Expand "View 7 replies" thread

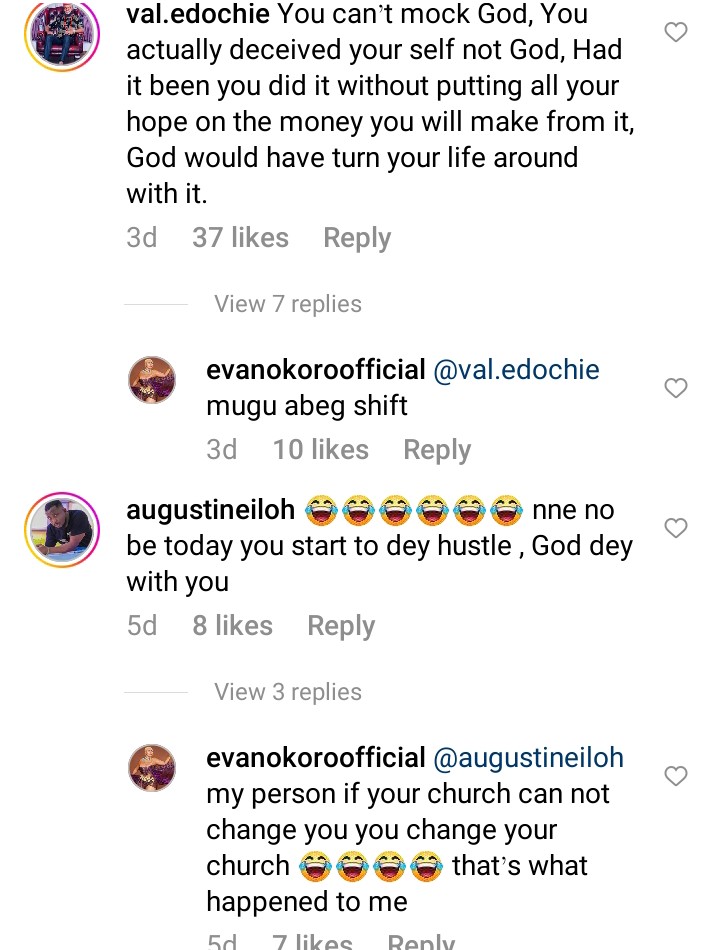[288, 304]
